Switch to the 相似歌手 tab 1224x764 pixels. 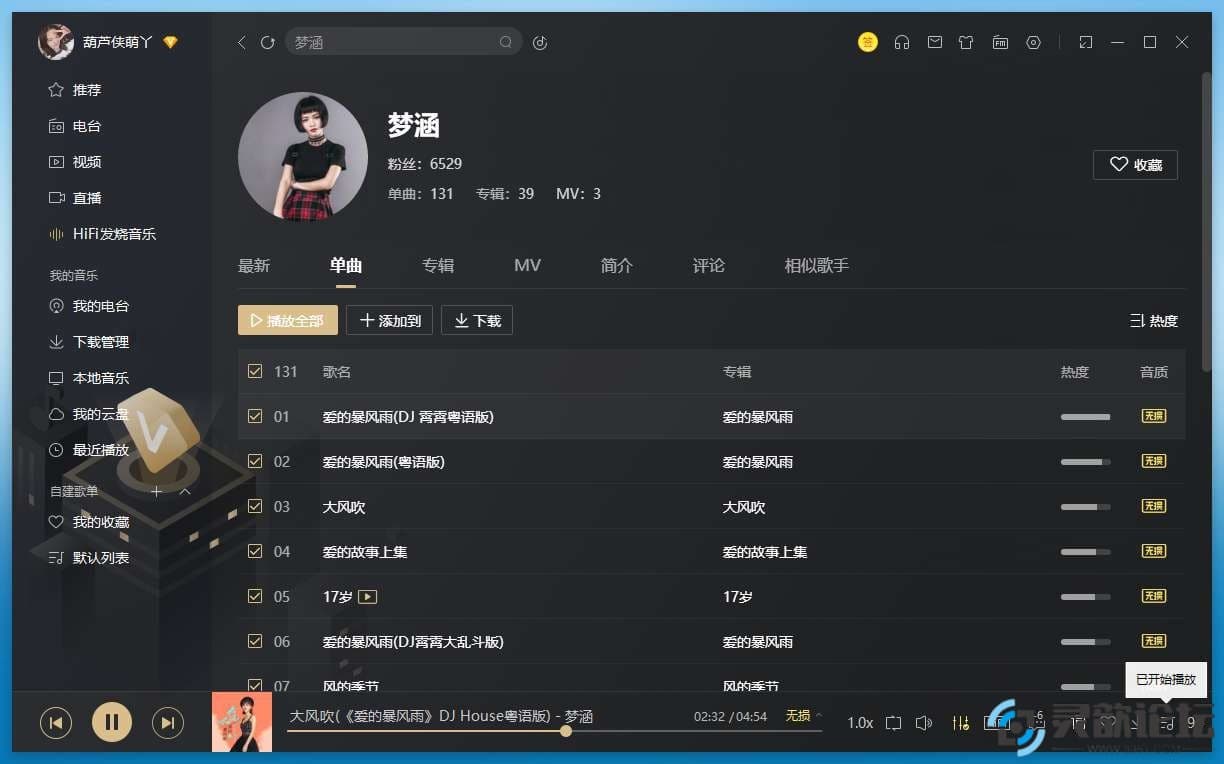point(817,266)
